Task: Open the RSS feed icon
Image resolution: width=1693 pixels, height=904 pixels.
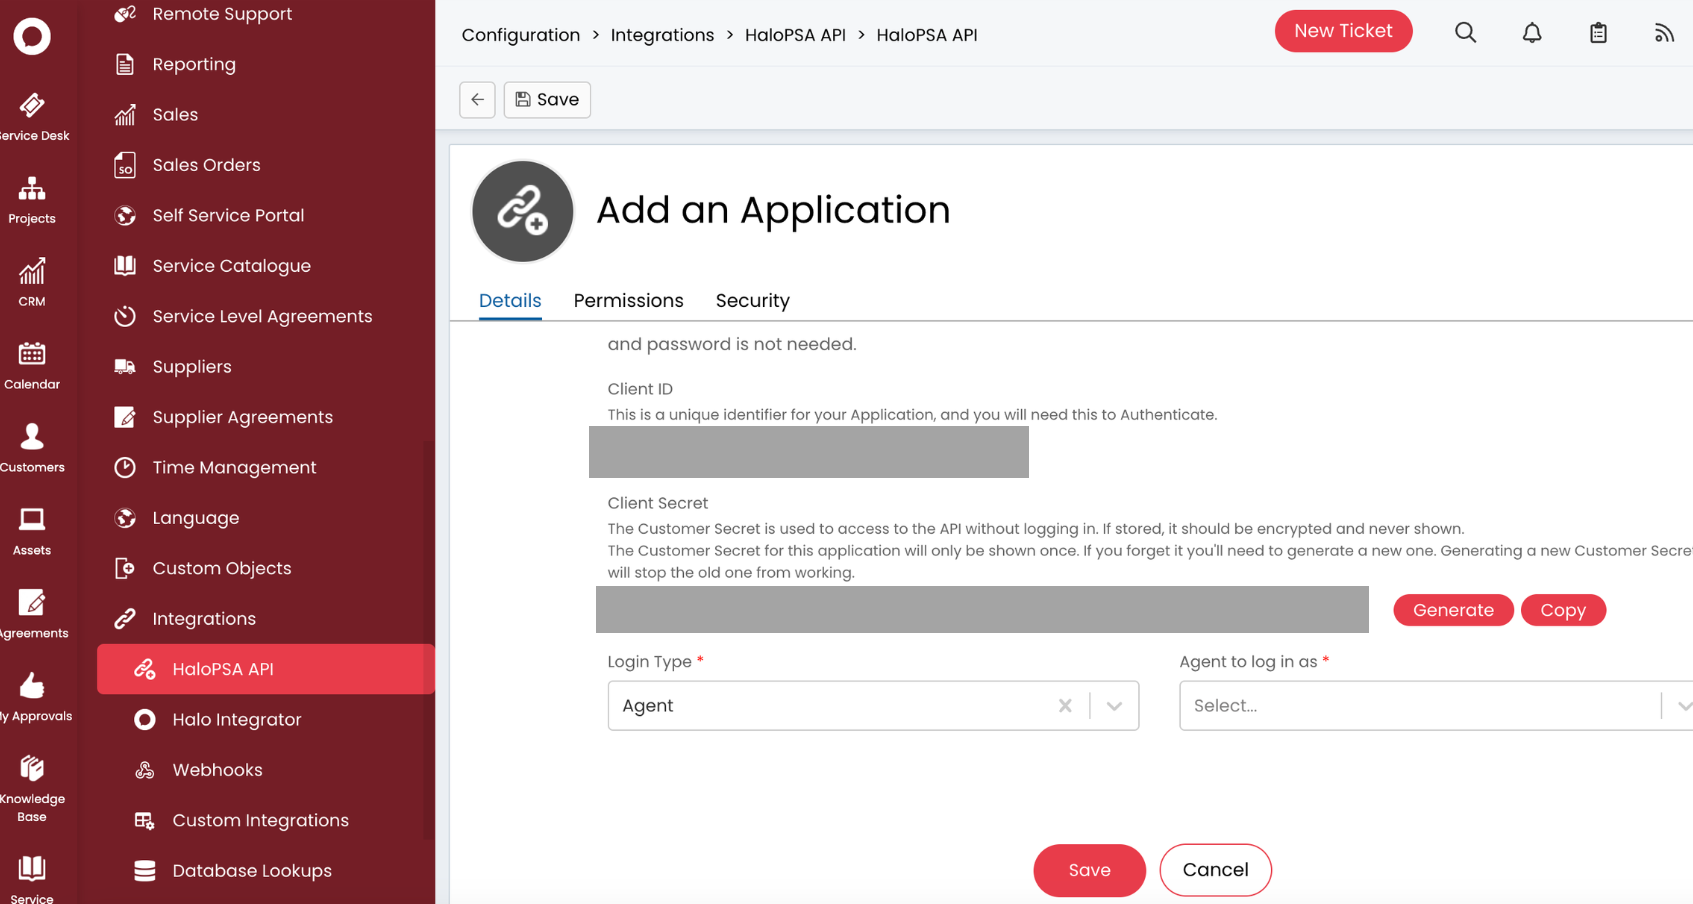Action: pos(1664,33)
